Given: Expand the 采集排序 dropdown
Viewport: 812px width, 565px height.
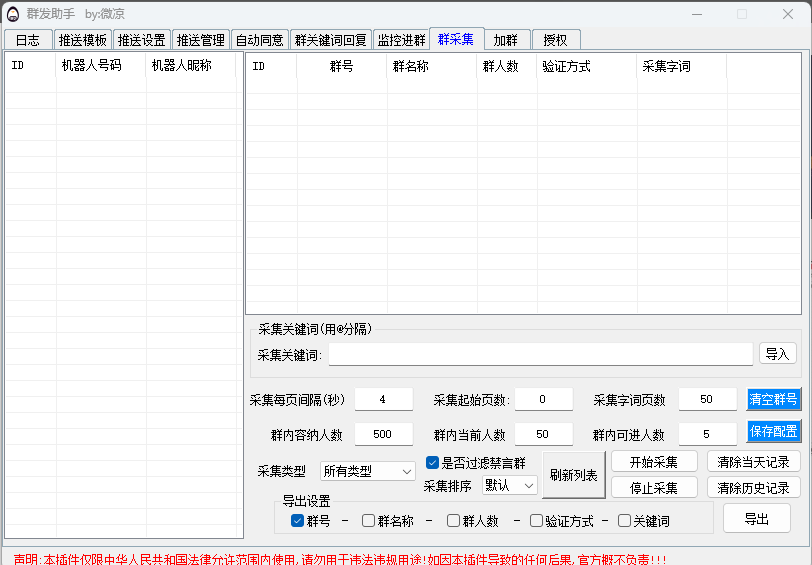Looking at the screenshot, I should (510, 485).
